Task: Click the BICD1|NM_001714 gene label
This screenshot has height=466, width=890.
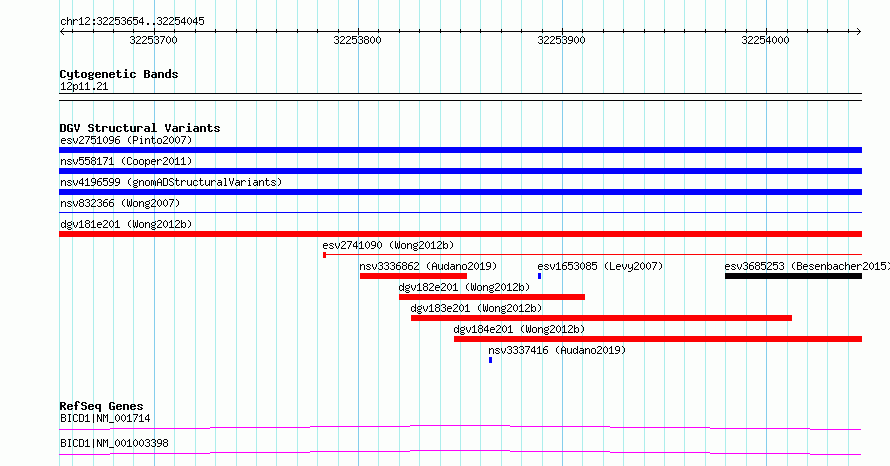Action: [x=105, y=418]
